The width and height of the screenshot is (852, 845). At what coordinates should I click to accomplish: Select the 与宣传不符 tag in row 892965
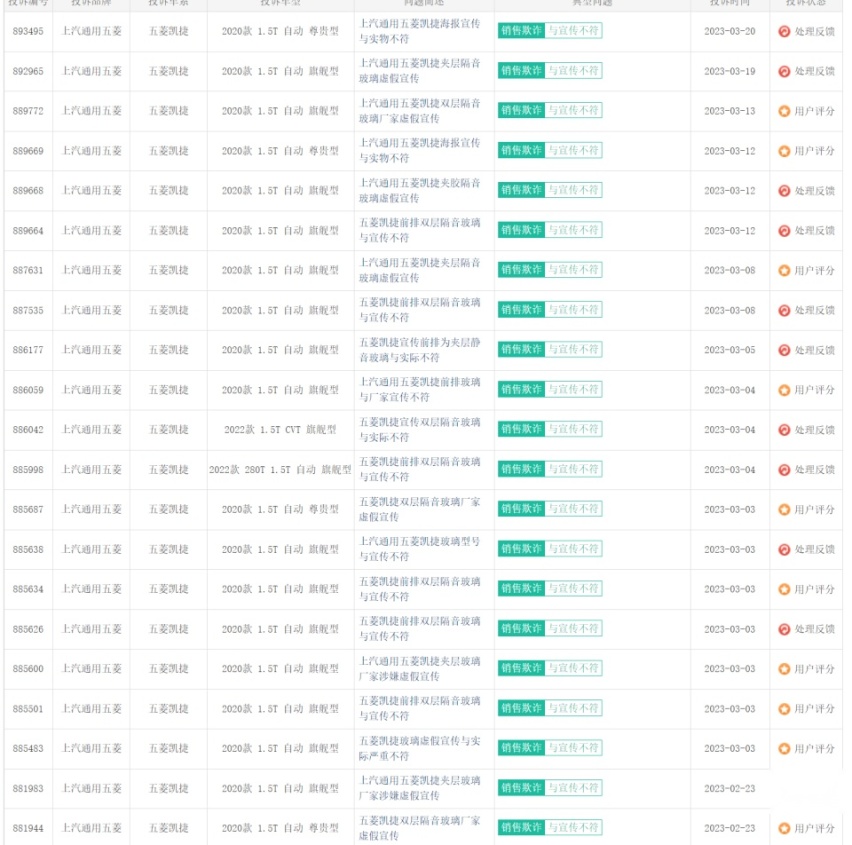[x=573, y=71]
